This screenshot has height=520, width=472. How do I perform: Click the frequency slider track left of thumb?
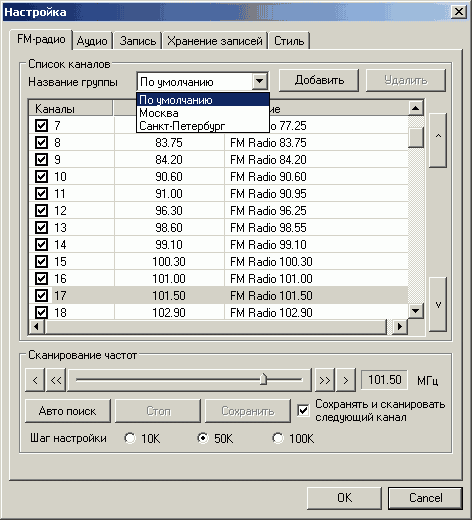pyautogui.click(x=167, y=380)
